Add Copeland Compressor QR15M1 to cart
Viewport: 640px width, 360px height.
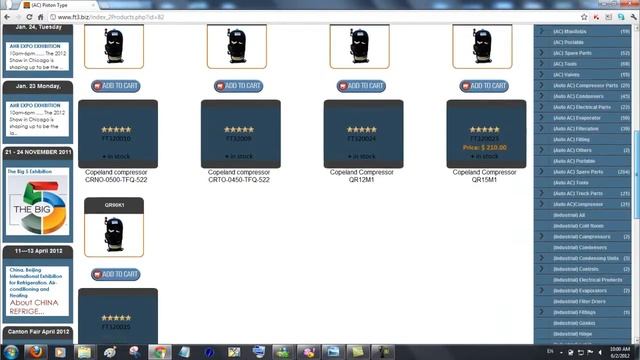484,86
